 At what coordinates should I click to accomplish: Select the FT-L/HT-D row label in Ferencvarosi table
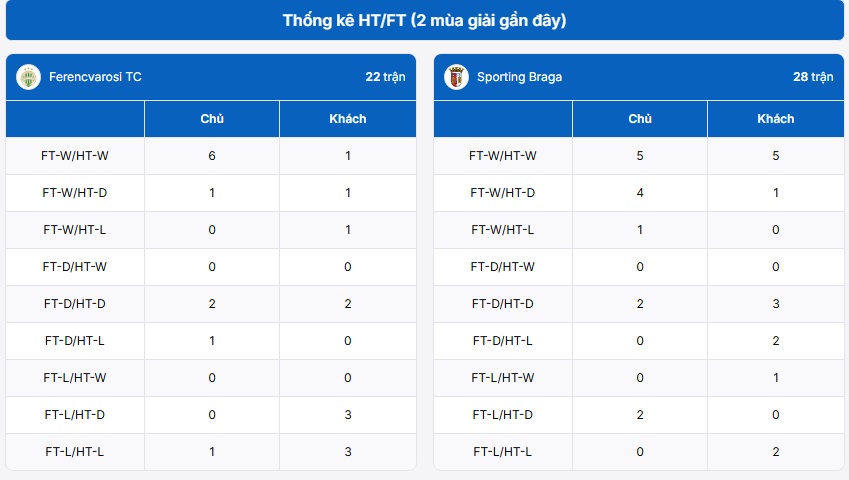coord(75,415)
